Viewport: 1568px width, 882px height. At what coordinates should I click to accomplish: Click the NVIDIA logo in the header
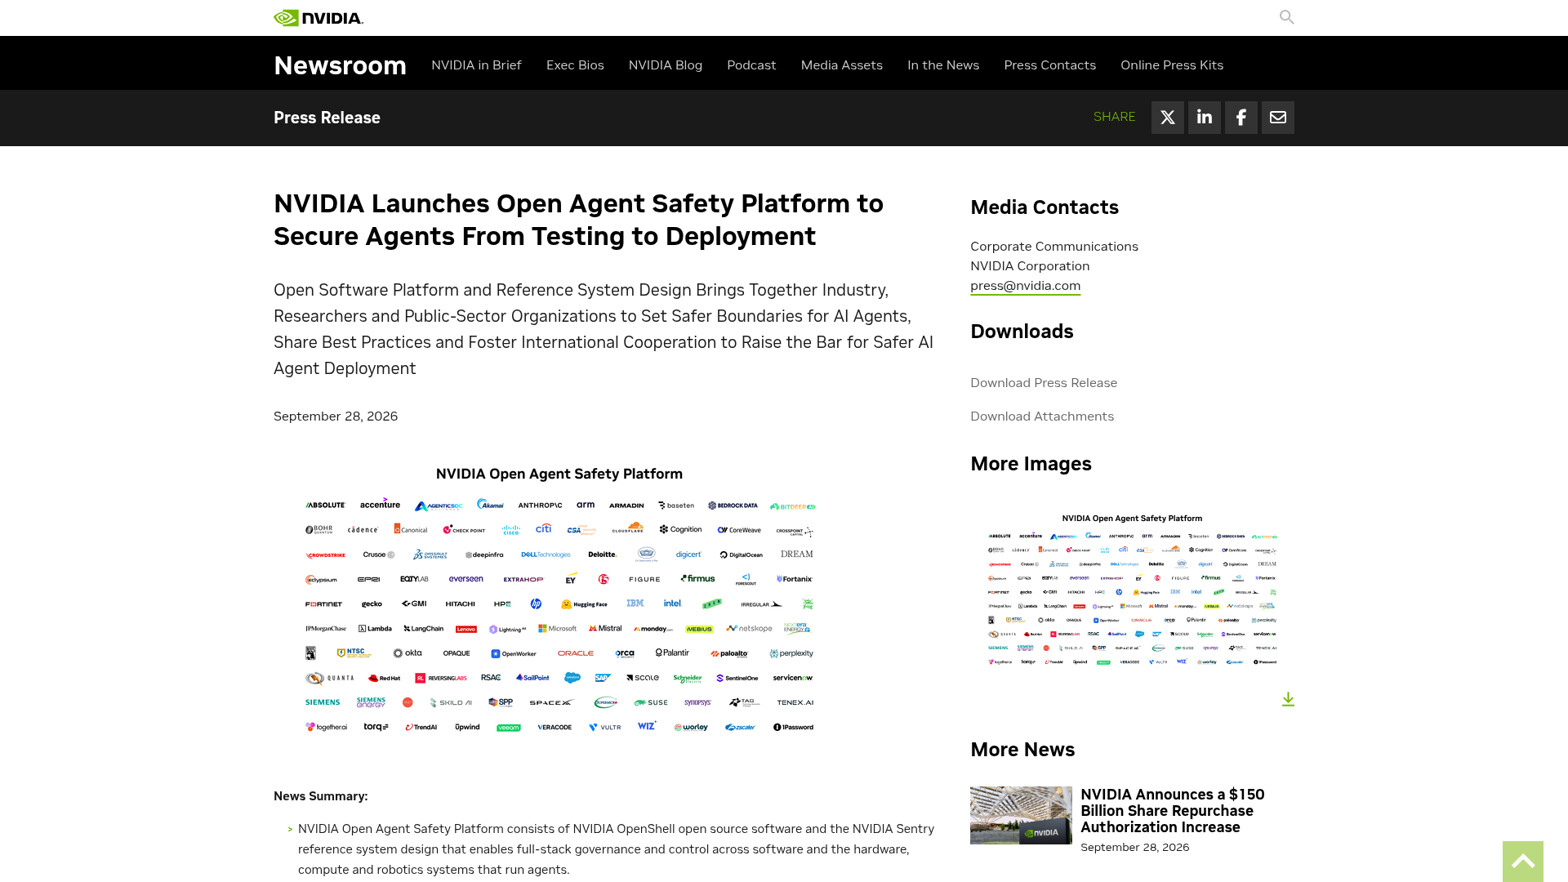pyautogui.click(x=318, y=18)
